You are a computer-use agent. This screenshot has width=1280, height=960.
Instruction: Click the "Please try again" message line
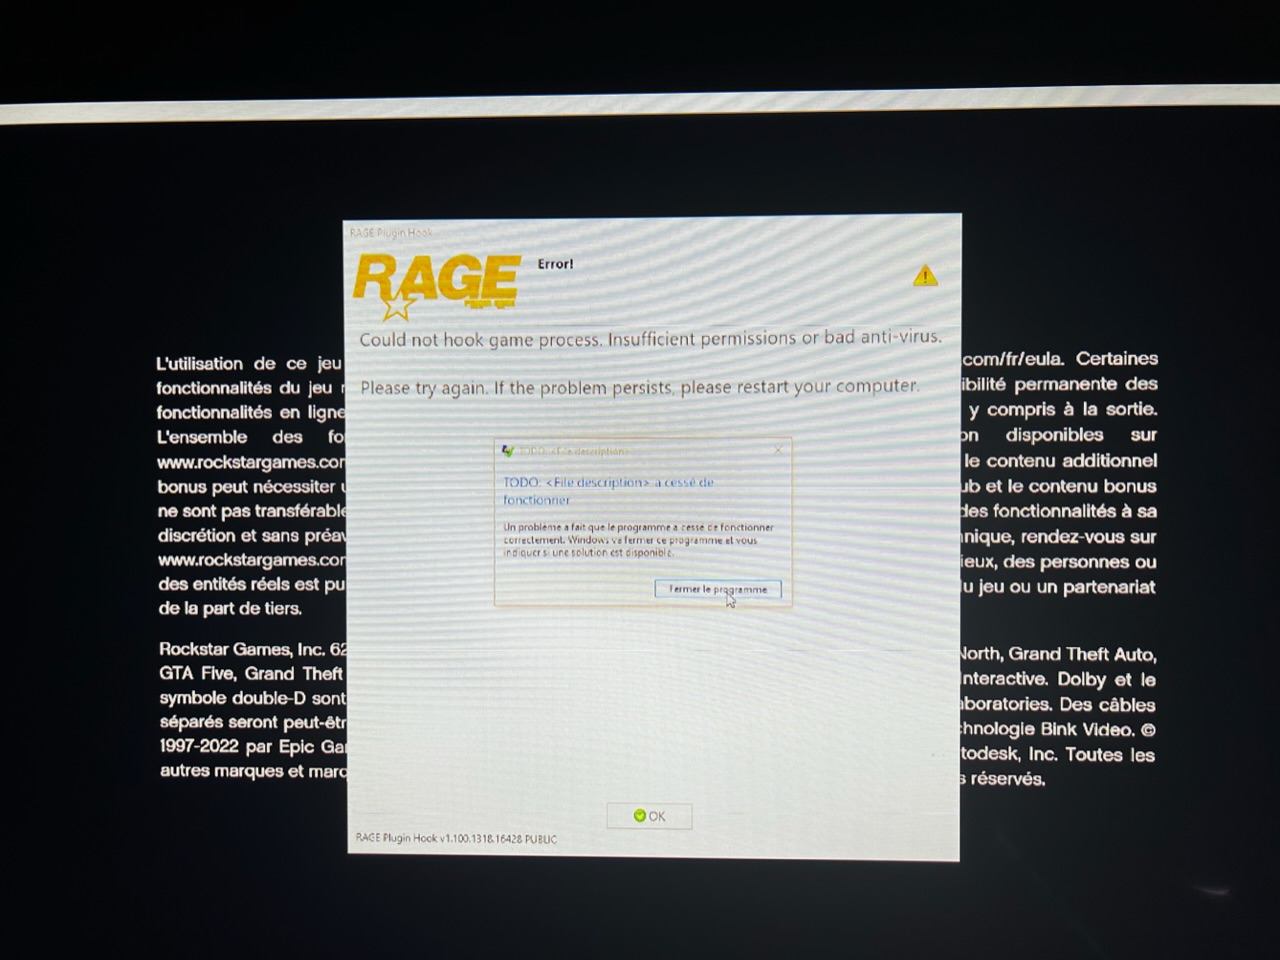[x=639, y=386]
